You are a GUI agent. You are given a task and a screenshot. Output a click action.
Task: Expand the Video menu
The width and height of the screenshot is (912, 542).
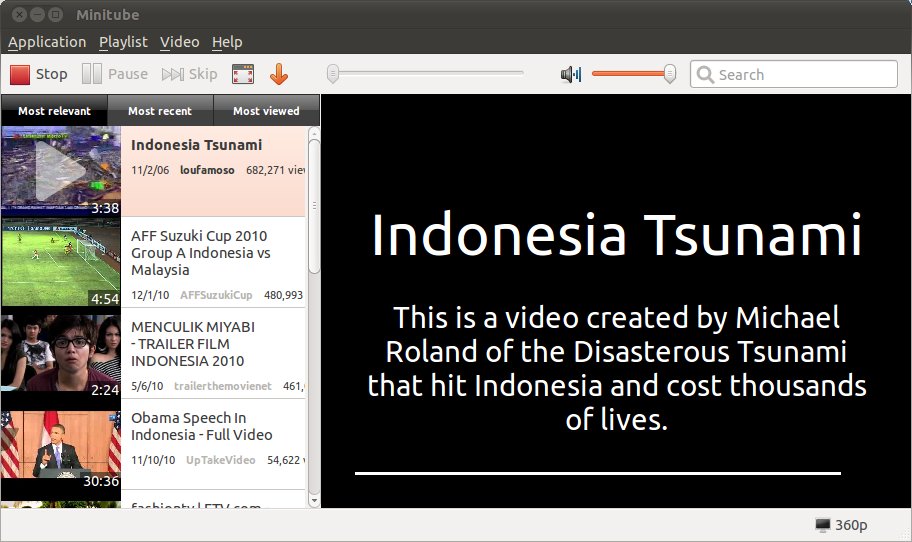click(x=179, y=42)
